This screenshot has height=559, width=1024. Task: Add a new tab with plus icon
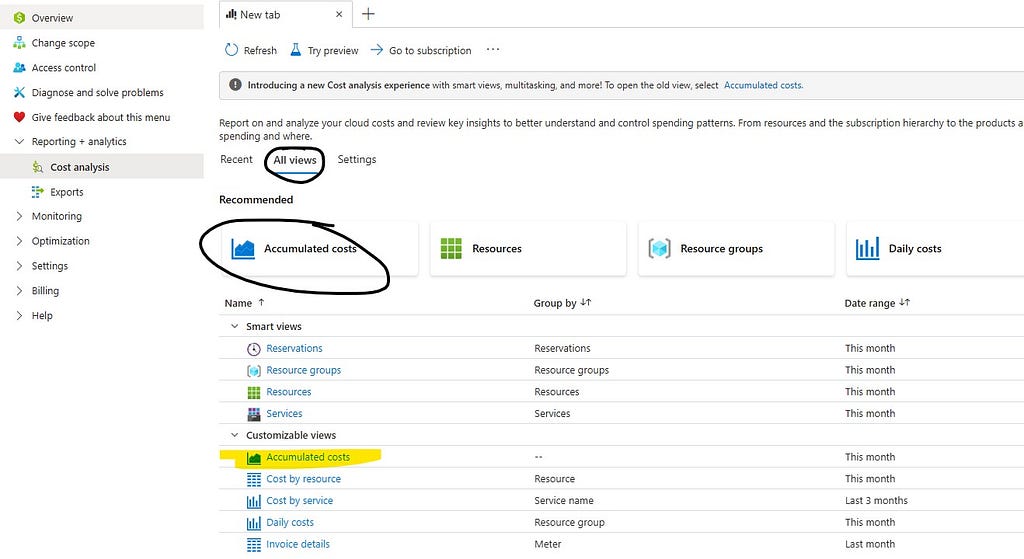368,14
